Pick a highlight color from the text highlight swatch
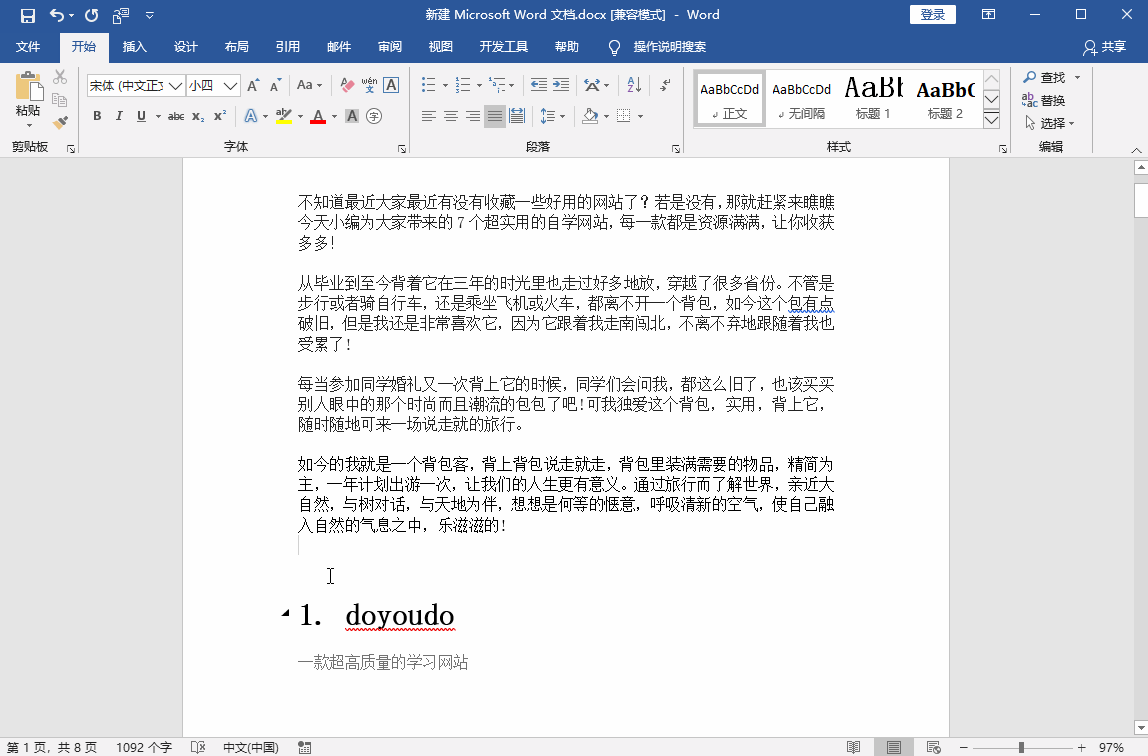 coord(285,118)
